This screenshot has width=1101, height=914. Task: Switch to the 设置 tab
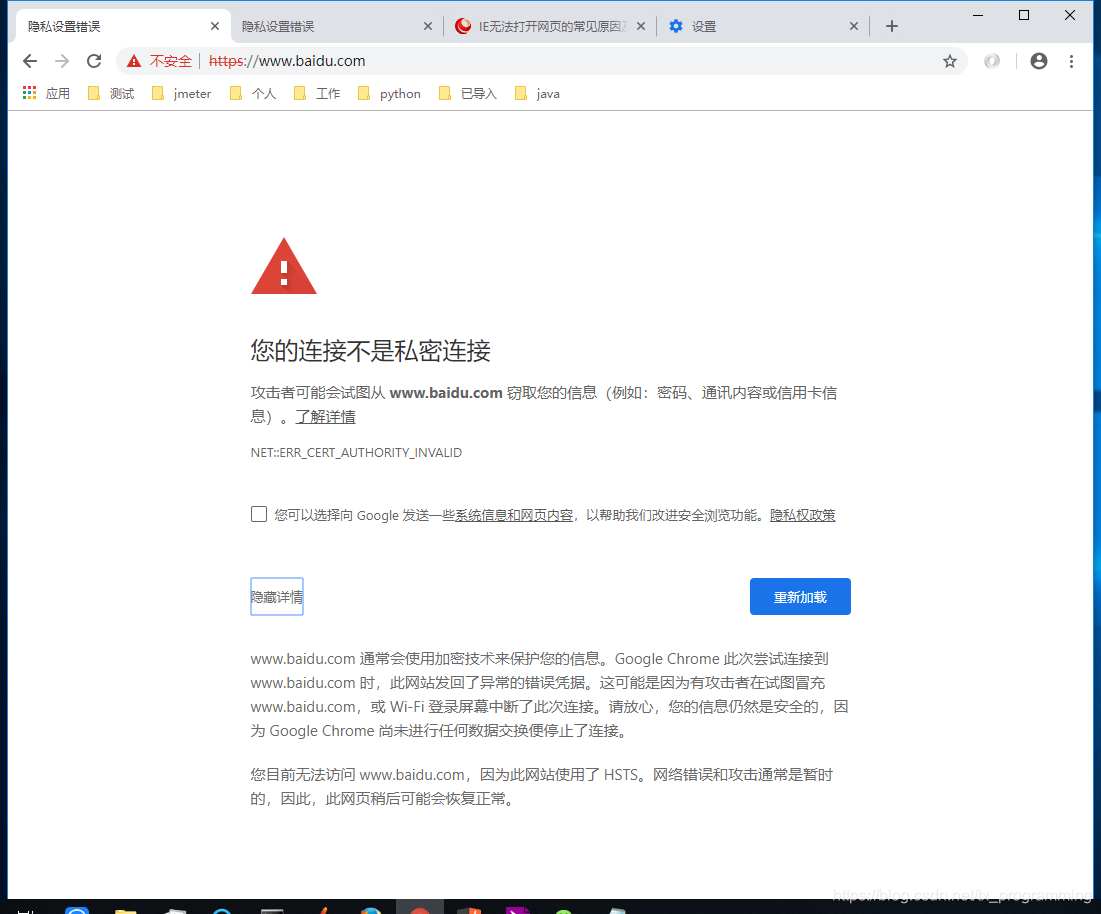[763, 27]
